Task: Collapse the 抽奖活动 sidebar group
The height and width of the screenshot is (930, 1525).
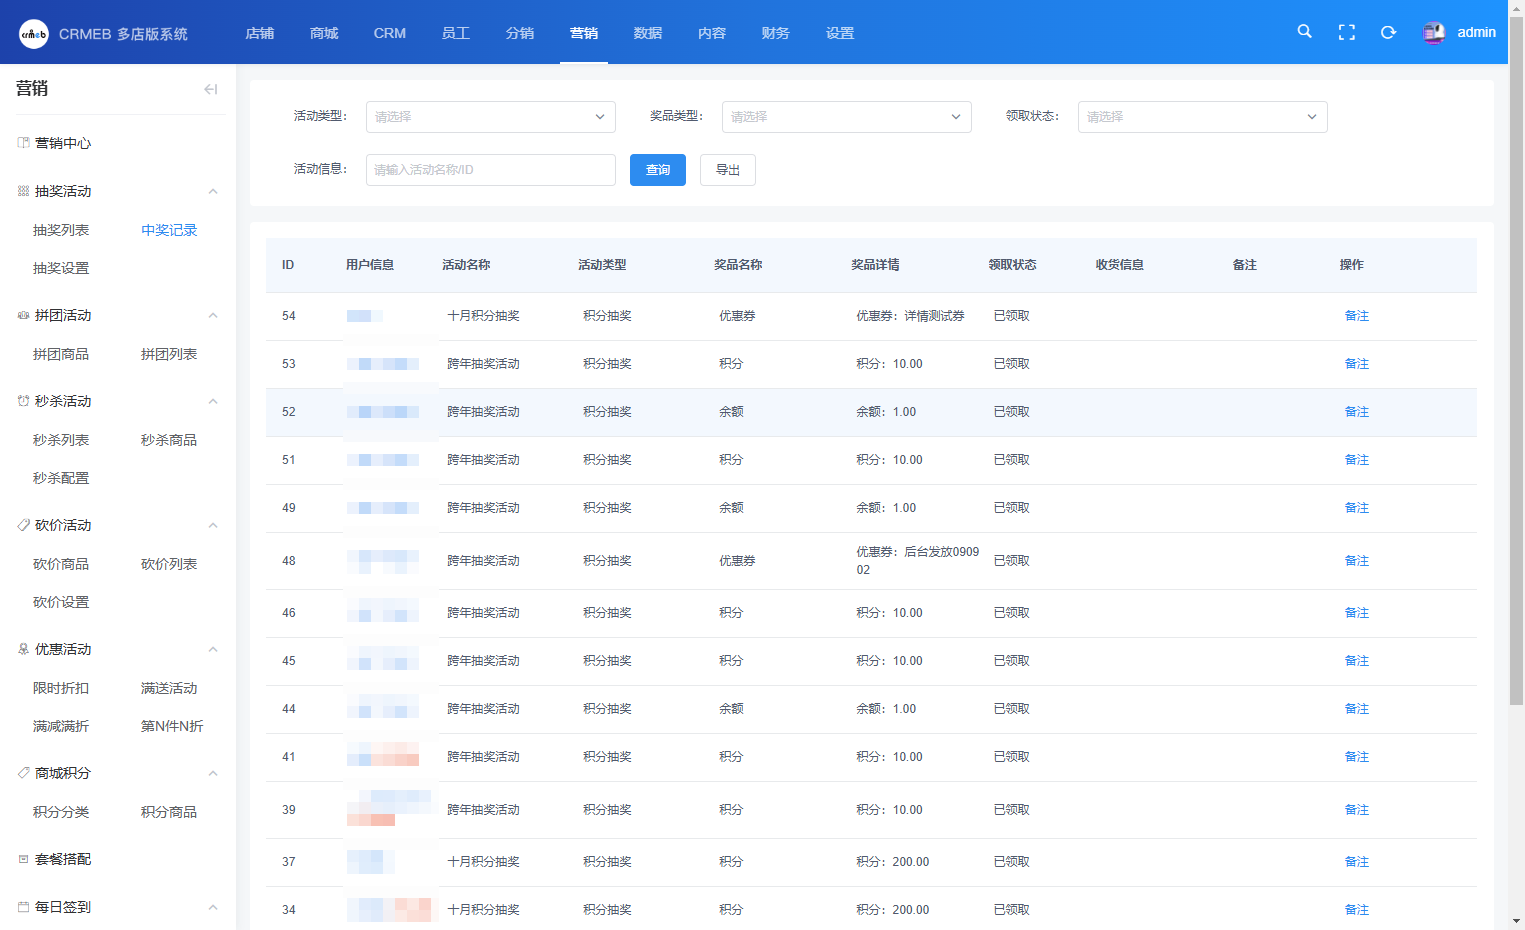Action: 212,191
